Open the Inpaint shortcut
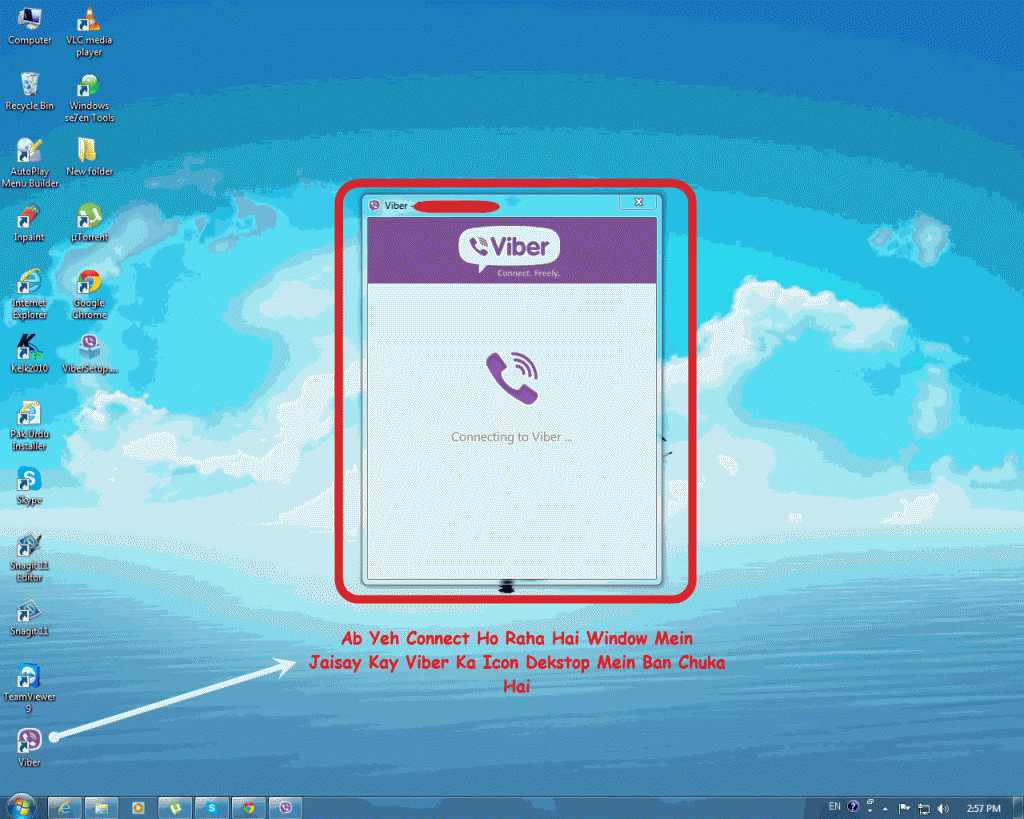Image resolution: width=1024 pixels, height=819 pixels. [29, 223]
